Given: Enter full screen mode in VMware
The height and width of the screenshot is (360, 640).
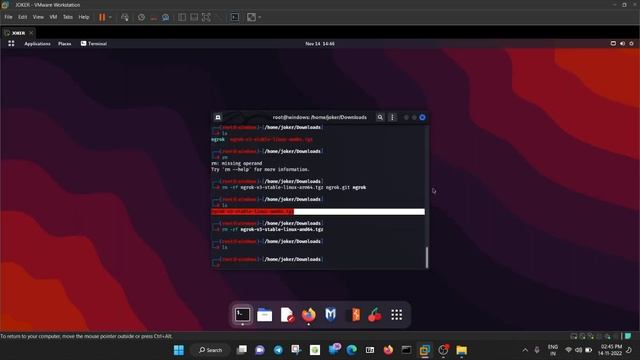Looking at the screenshot, I should pos(207,17).
